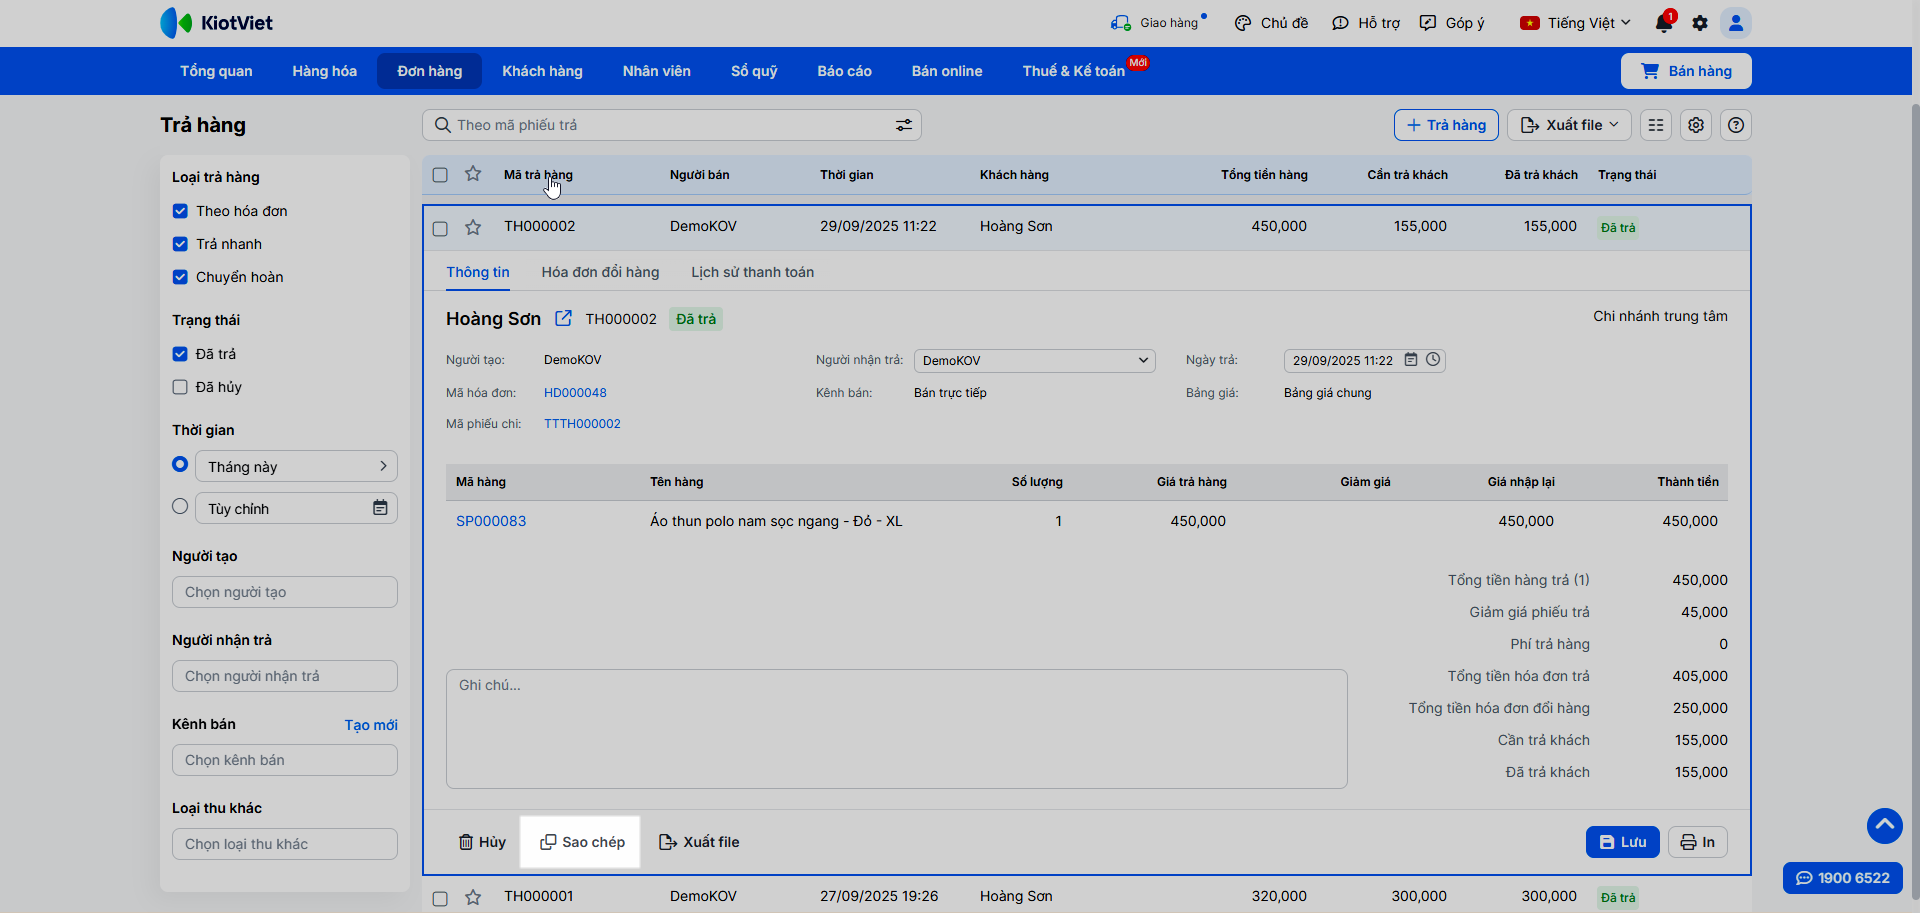Open the table settings gear icon
The height and width of the screenshot is (913, 1920).
pos(1696,125)
